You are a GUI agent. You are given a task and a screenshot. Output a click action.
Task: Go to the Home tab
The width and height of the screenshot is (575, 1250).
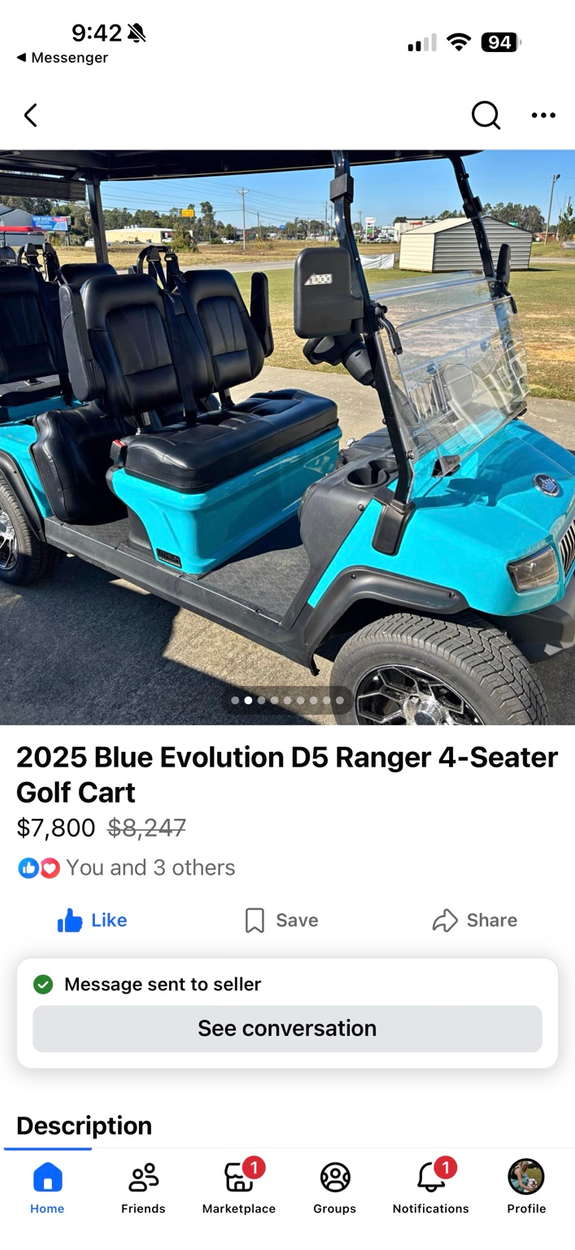click(x=47, y=1187)
